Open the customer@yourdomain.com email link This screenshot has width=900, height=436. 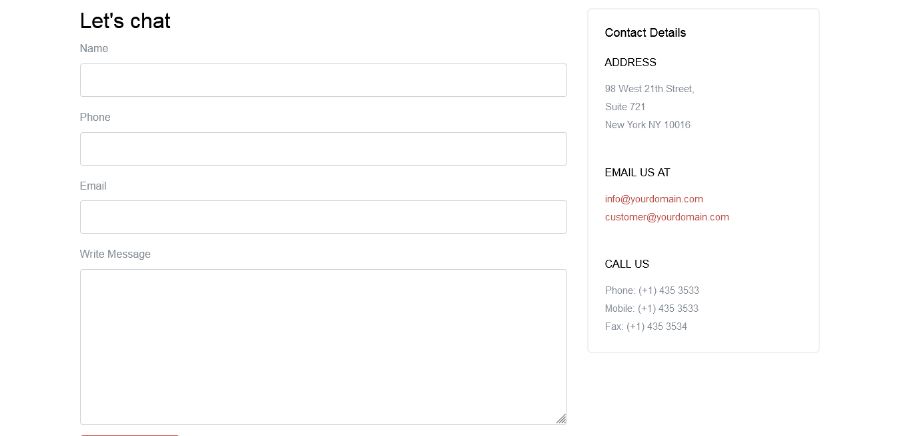(667, 217)
